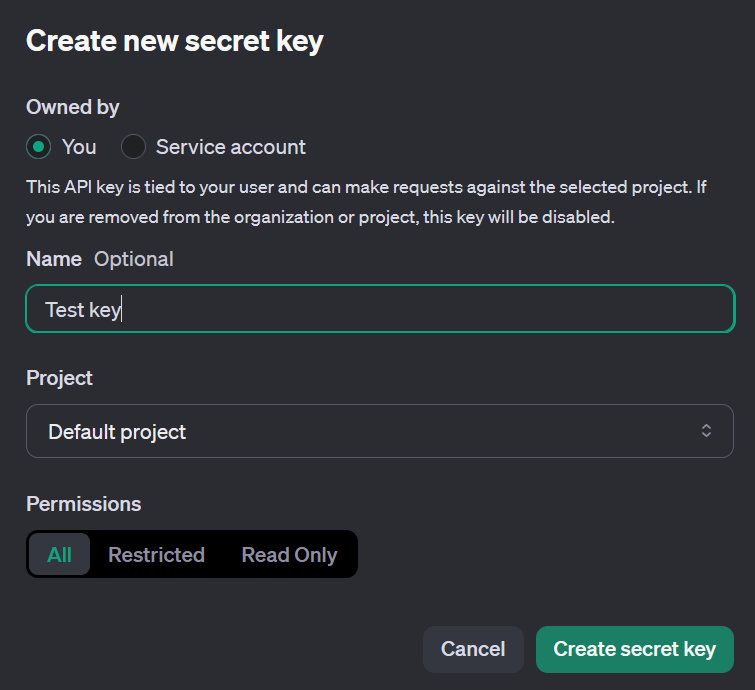Select the "You" radio button circle
The width and height of the screenshot is (755, 690).
(x=38, y=147)
